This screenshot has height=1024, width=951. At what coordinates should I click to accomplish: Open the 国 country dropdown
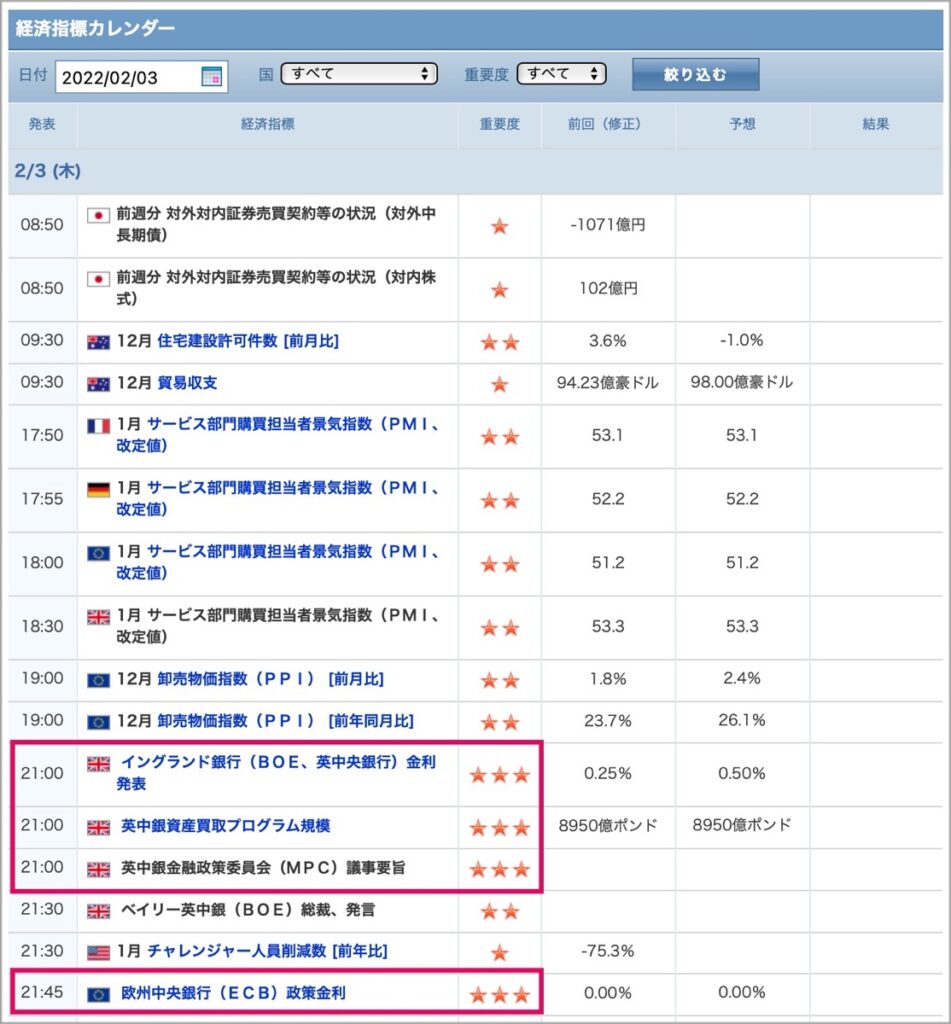click(359, 73)
